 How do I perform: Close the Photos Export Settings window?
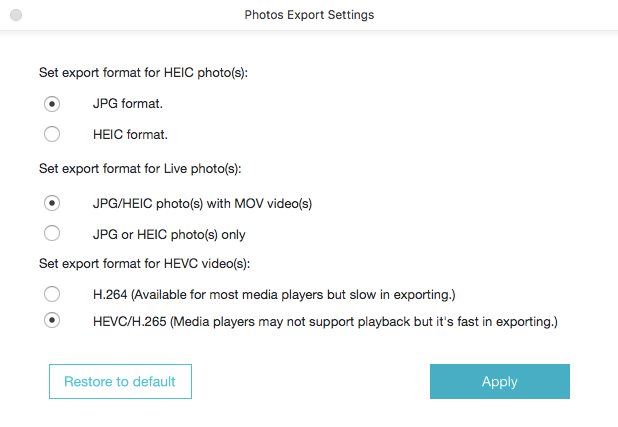tap(16, 15)
